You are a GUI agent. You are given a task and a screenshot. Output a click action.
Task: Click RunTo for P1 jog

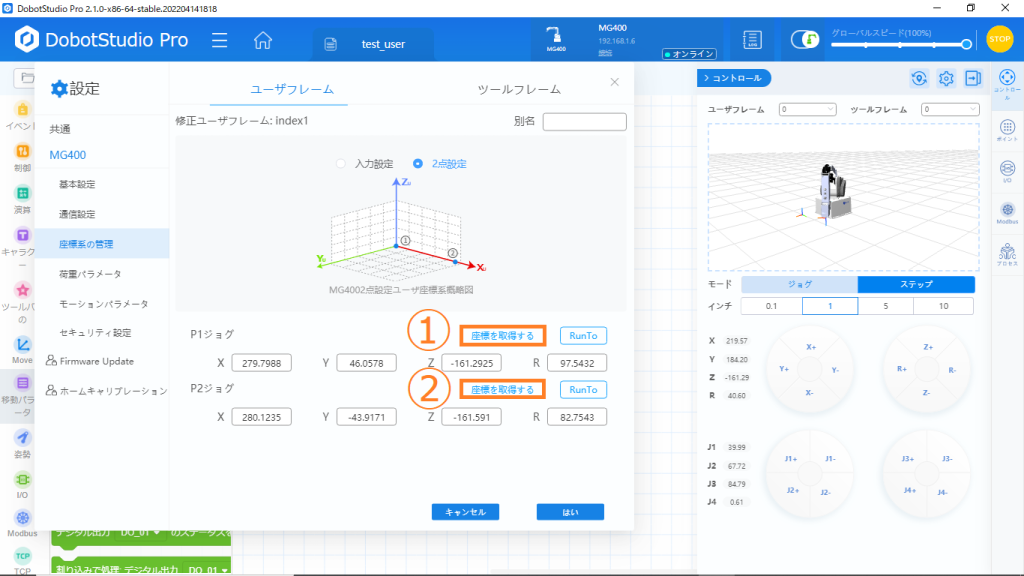point(583,336)
